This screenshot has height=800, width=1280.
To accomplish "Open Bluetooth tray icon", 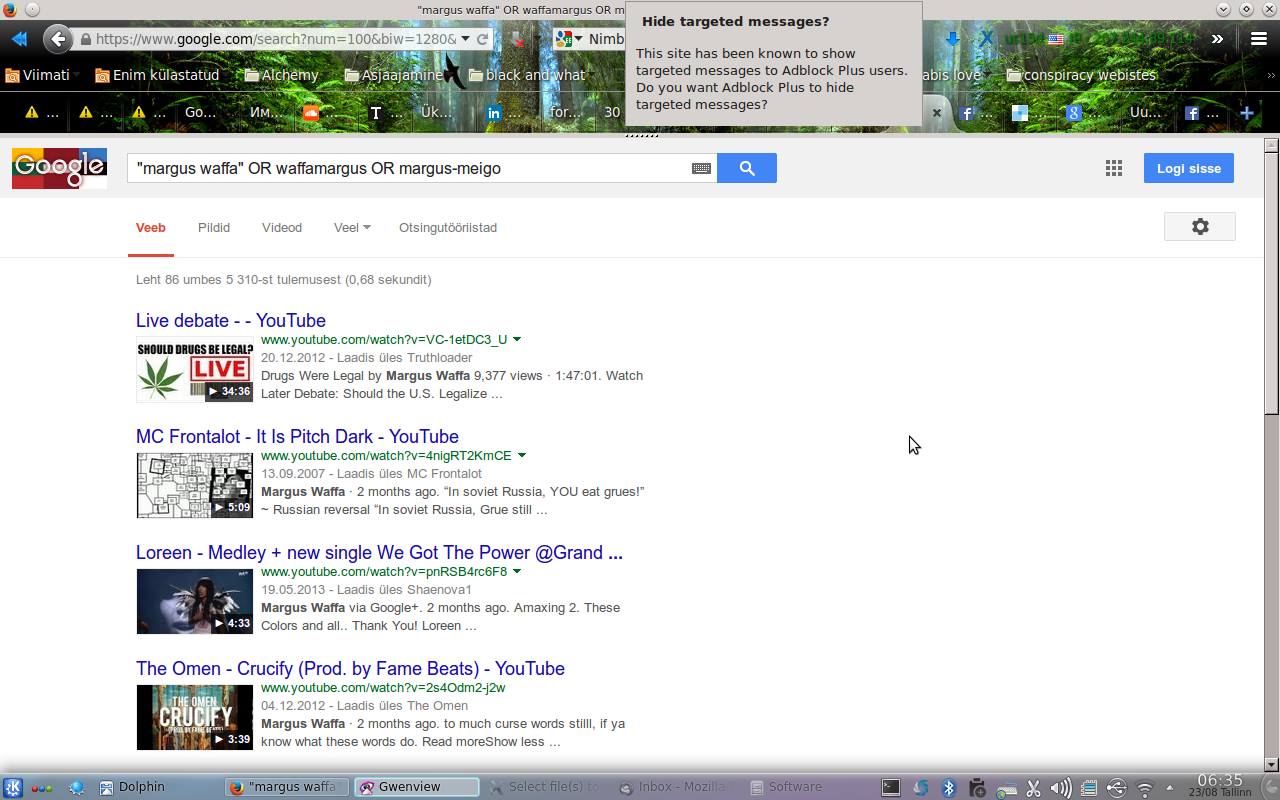I will coord(948,788).
